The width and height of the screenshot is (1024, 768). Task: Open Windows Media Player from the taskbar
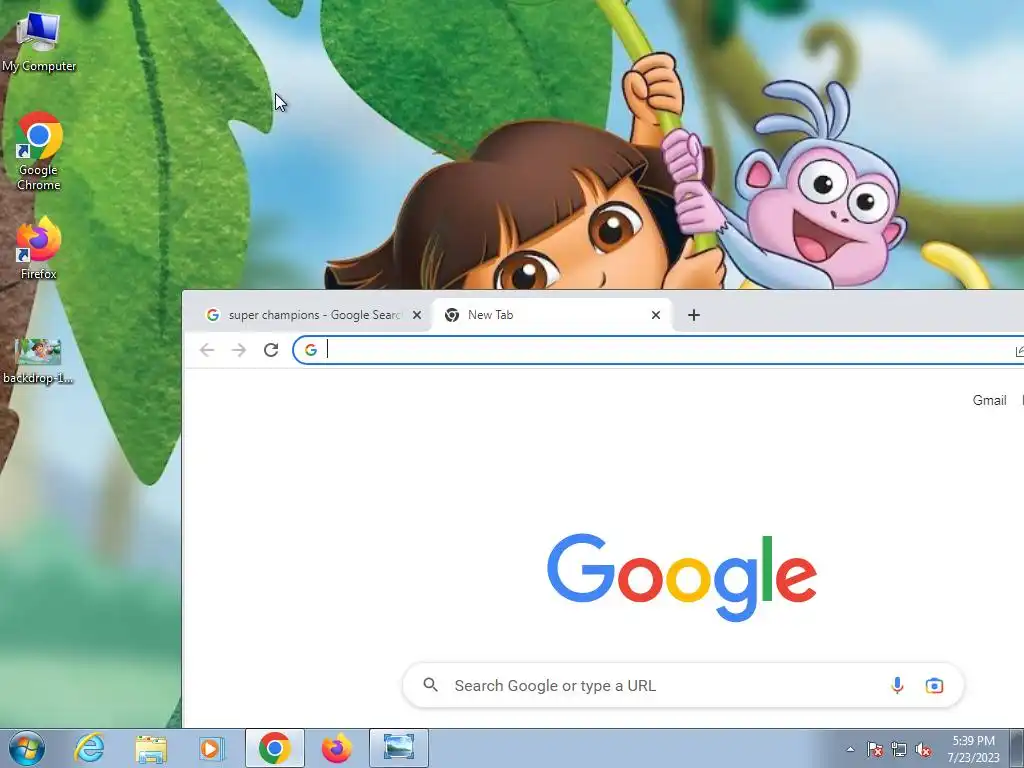pos(212,748)
